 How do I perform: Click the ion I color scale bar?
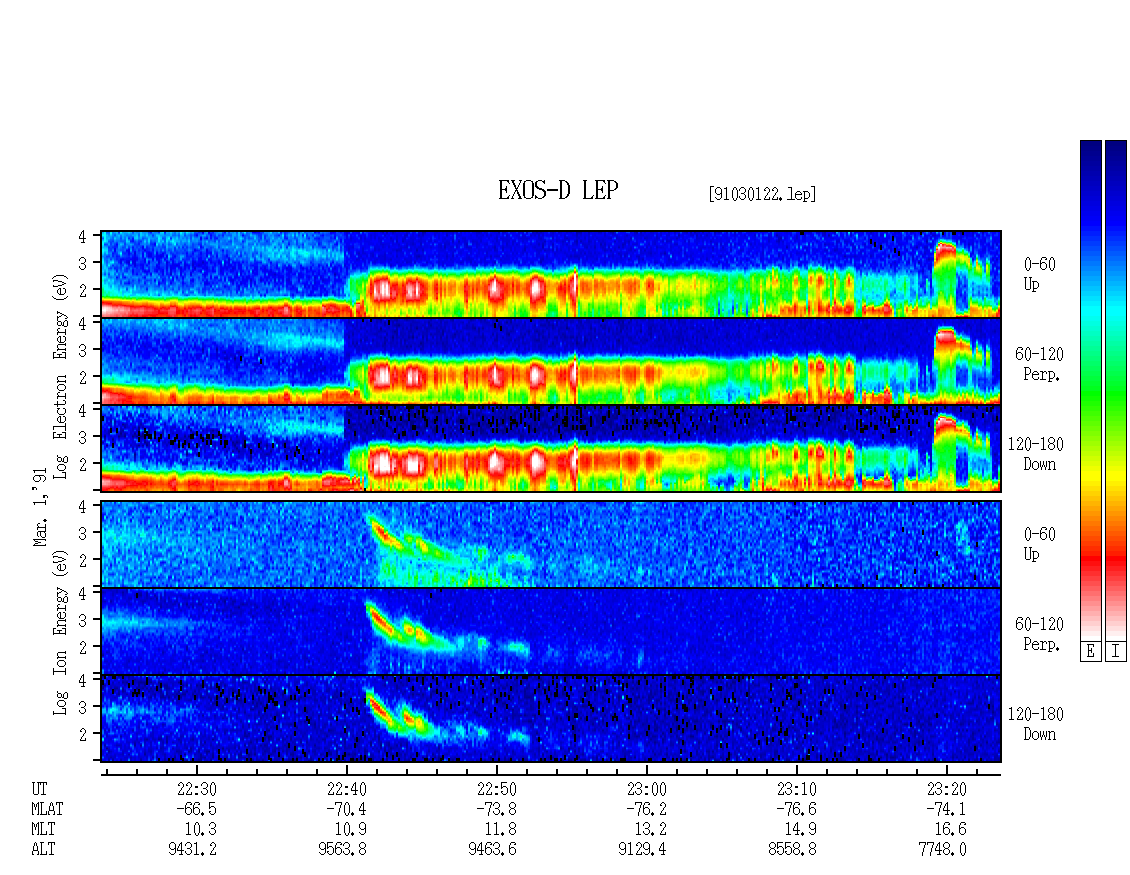pos(1116,390)
